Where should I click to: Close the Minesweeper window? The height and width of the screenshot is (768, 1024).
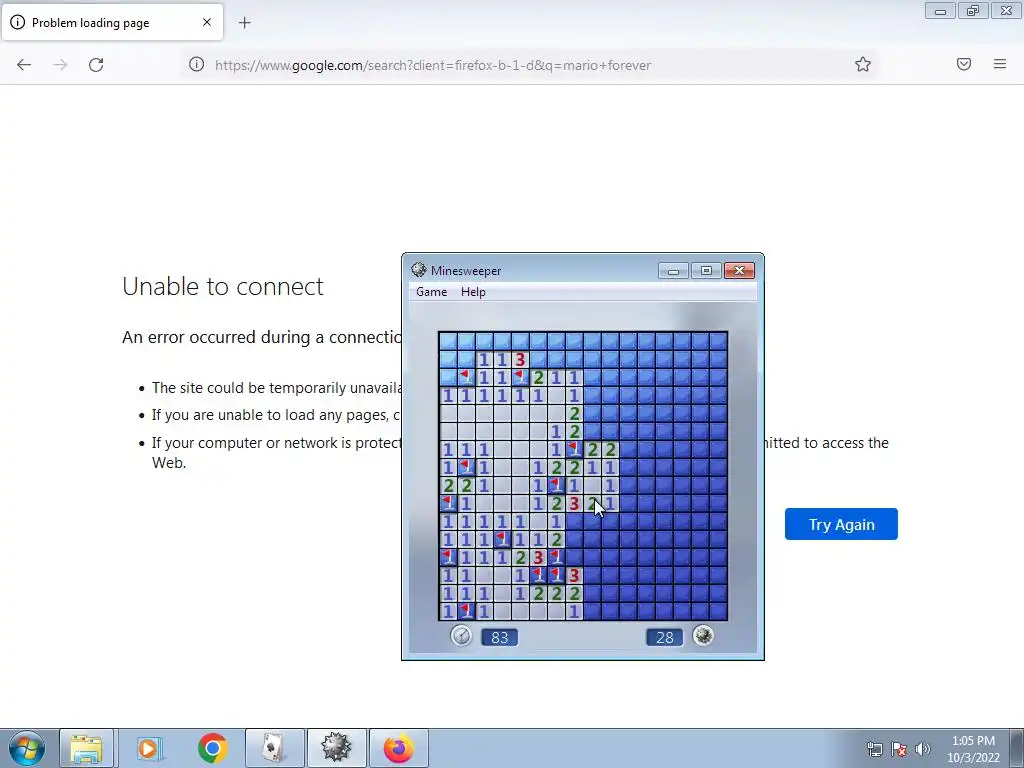click(739, 270)
